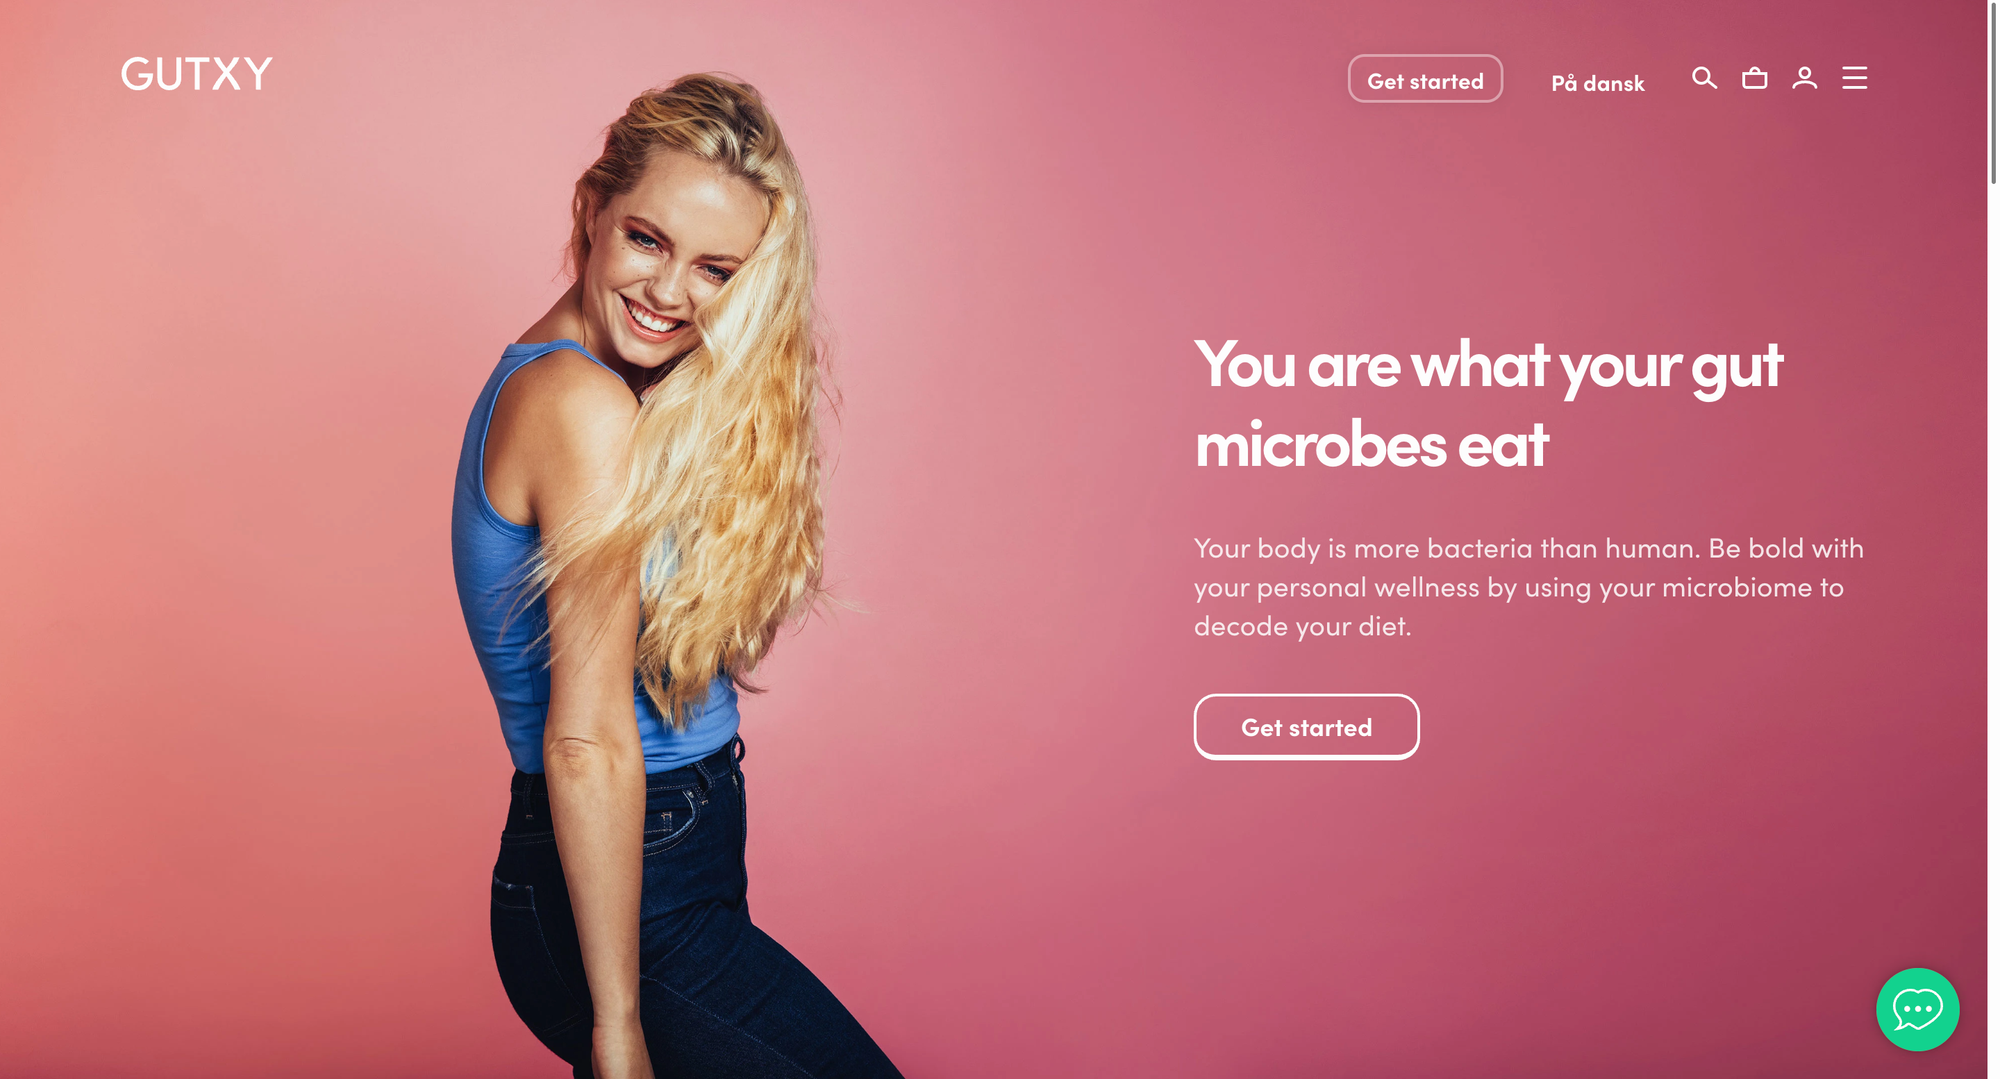Viewport: 2000px width, 1079px height.
Task: Click the 'decode your diet.' text line
Action: 1302,627
